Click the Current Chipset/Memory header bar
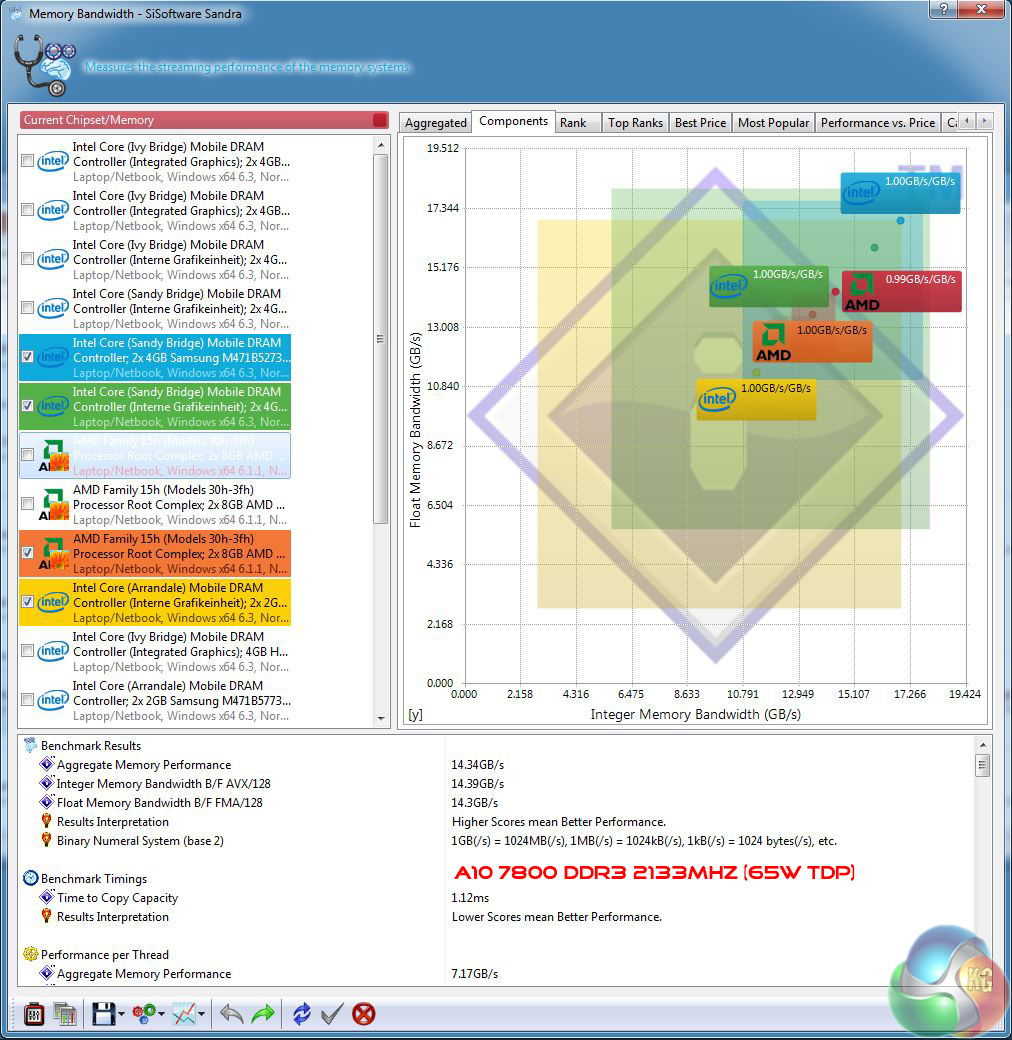This screenshot has height=1040, width=1012. point(204,120)
